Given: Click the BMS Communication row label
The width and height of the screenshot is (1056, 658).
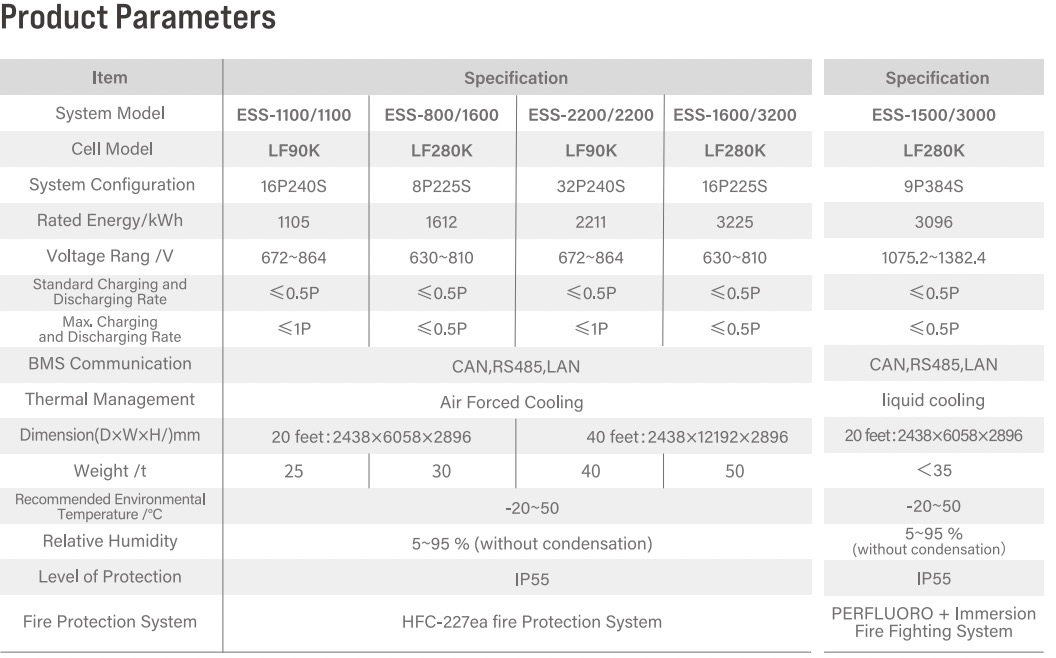Looking at the screenshot, I should click(110, 364).
